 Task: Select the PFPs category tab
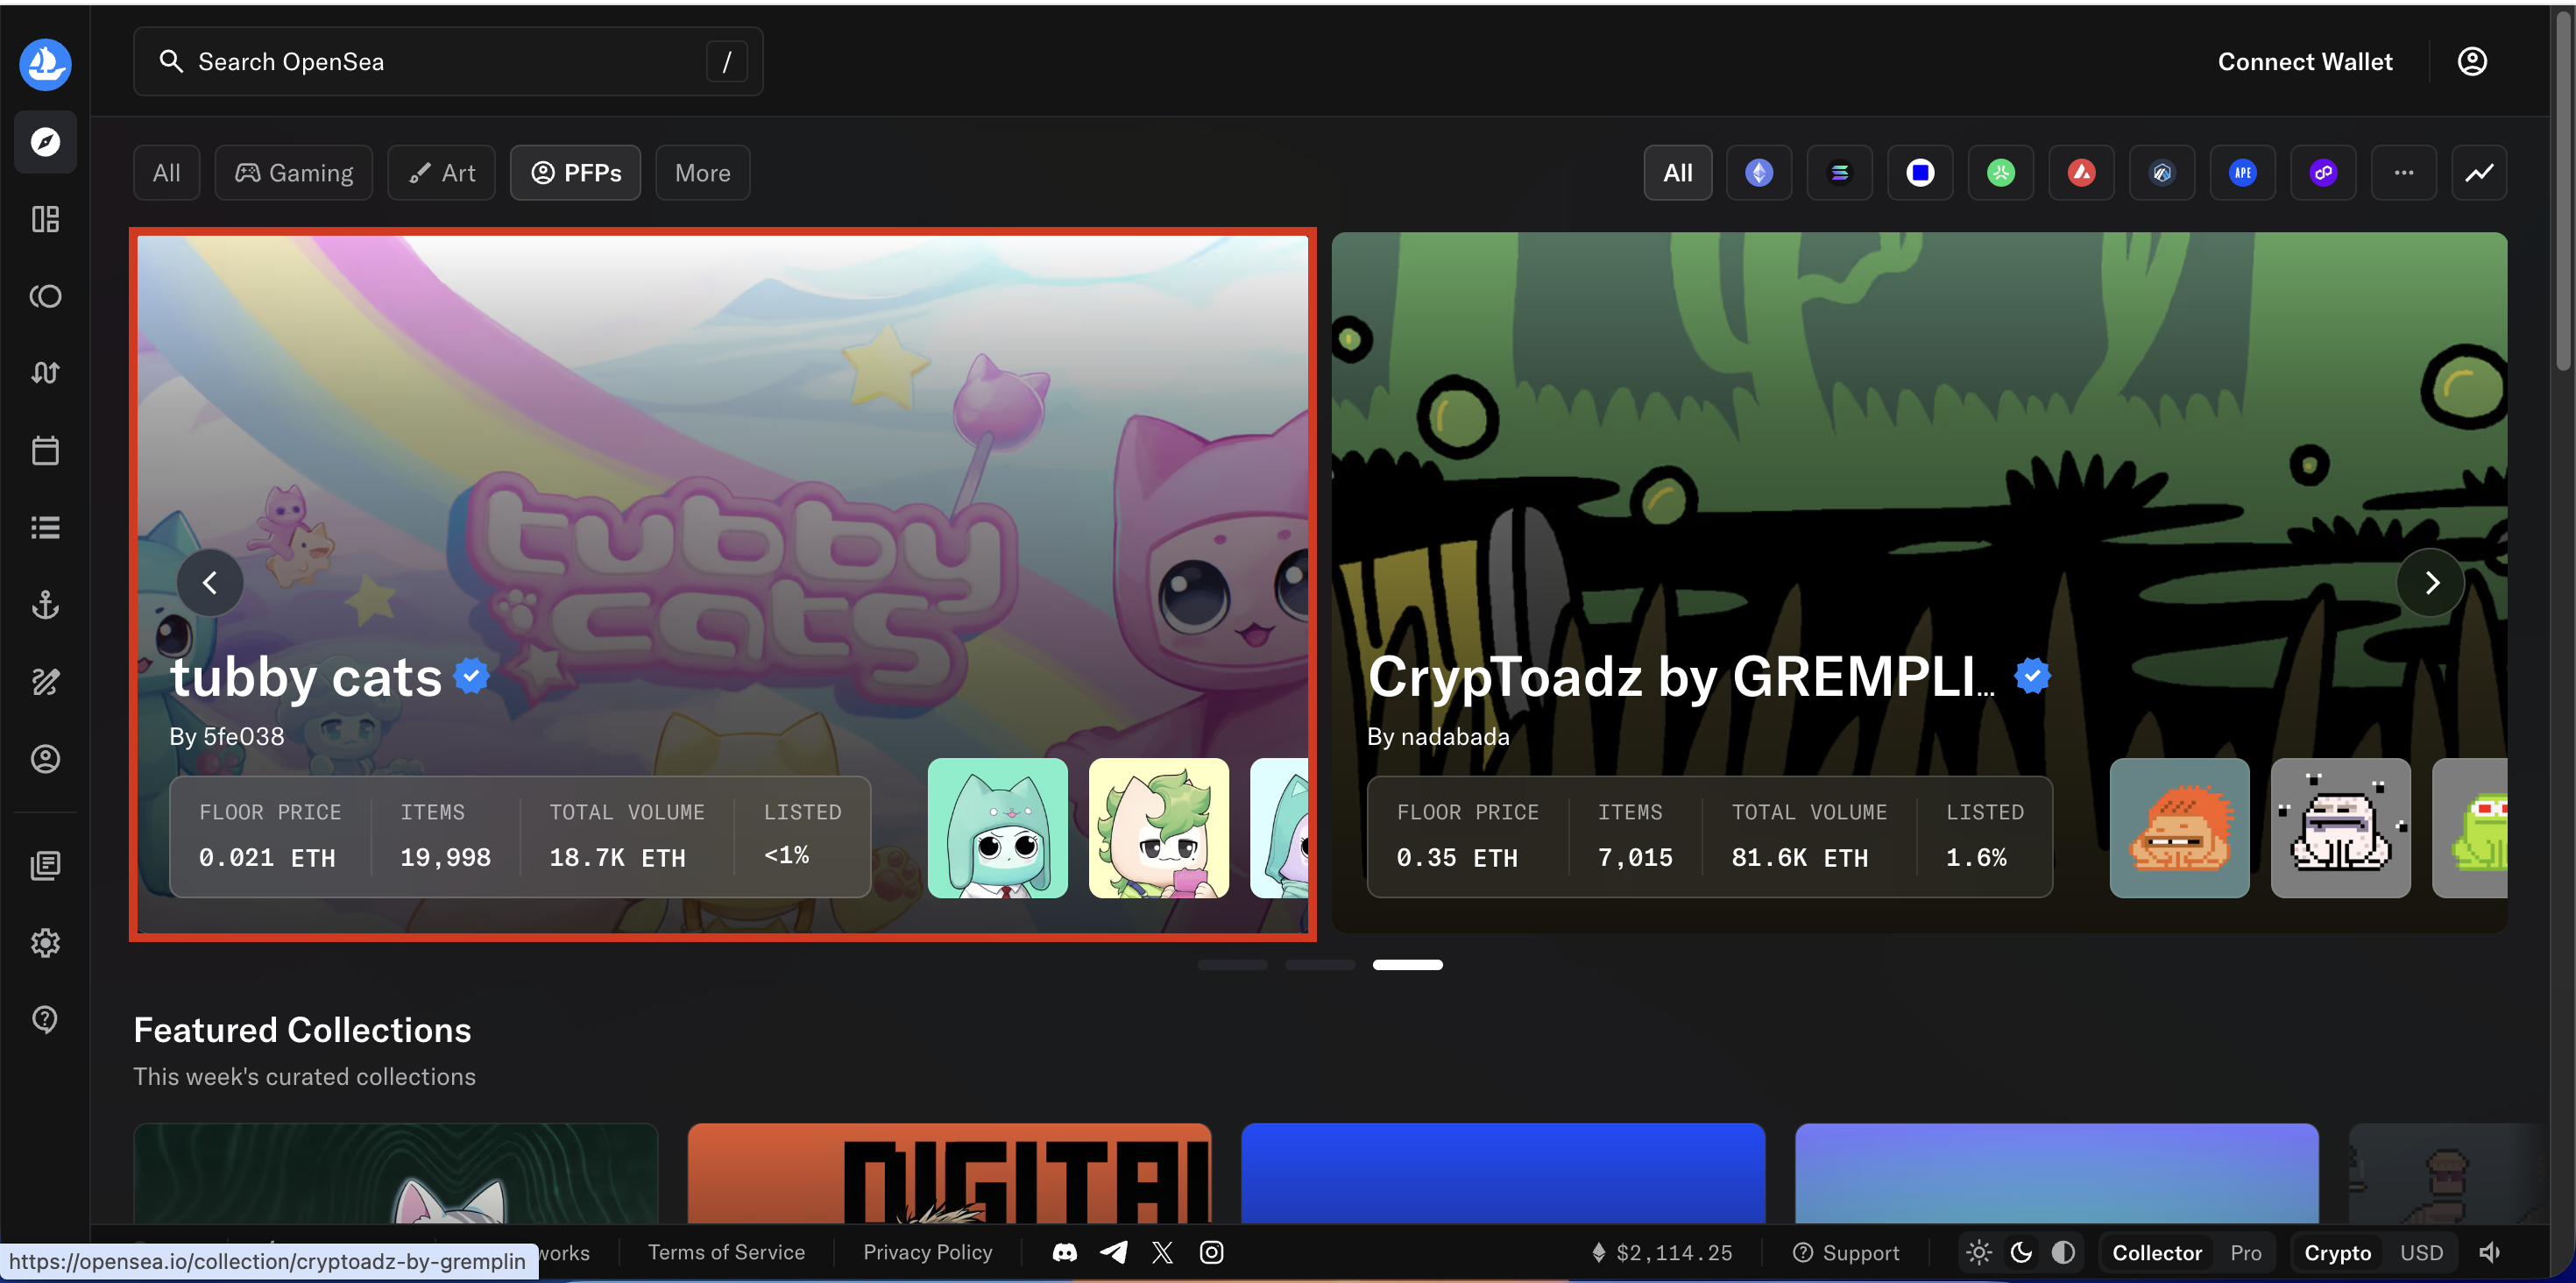point(576,173)
